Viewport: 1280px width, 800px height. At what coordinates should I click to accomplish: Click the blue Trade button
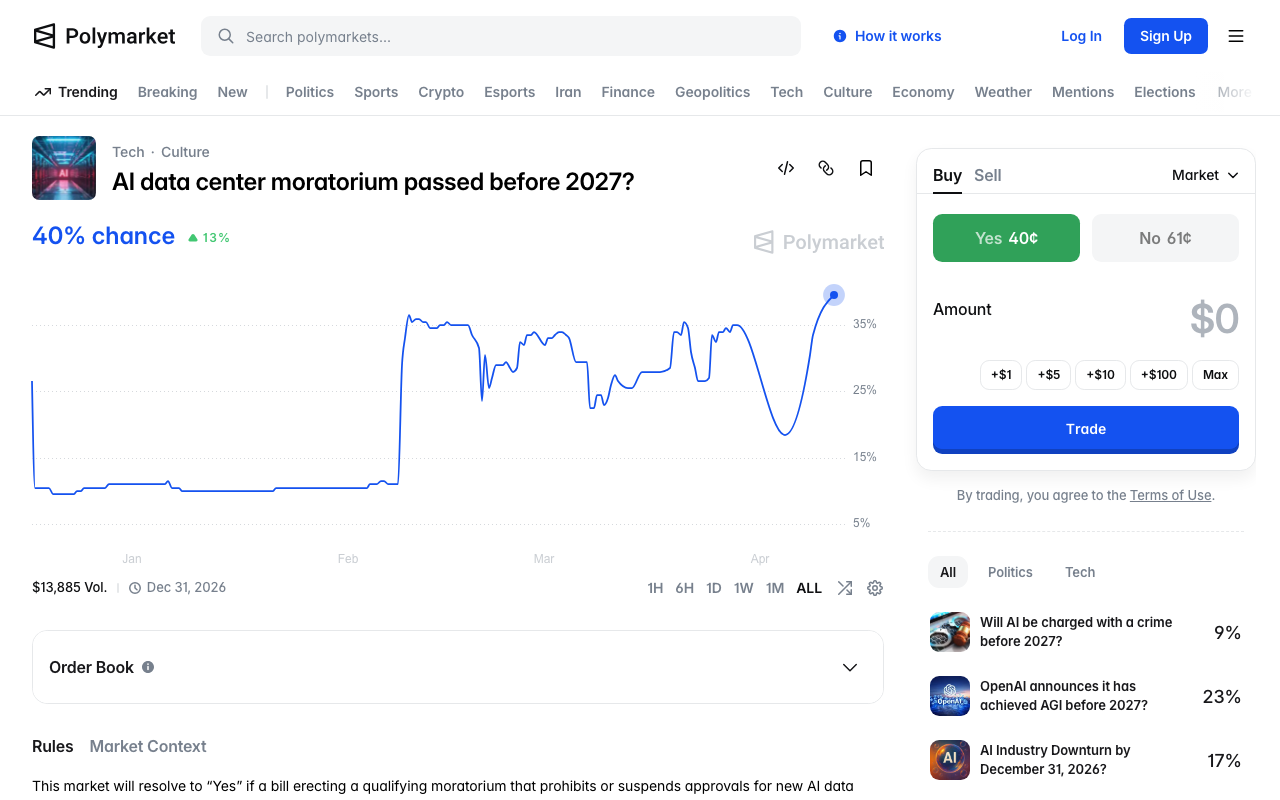tap(1085, 429)
